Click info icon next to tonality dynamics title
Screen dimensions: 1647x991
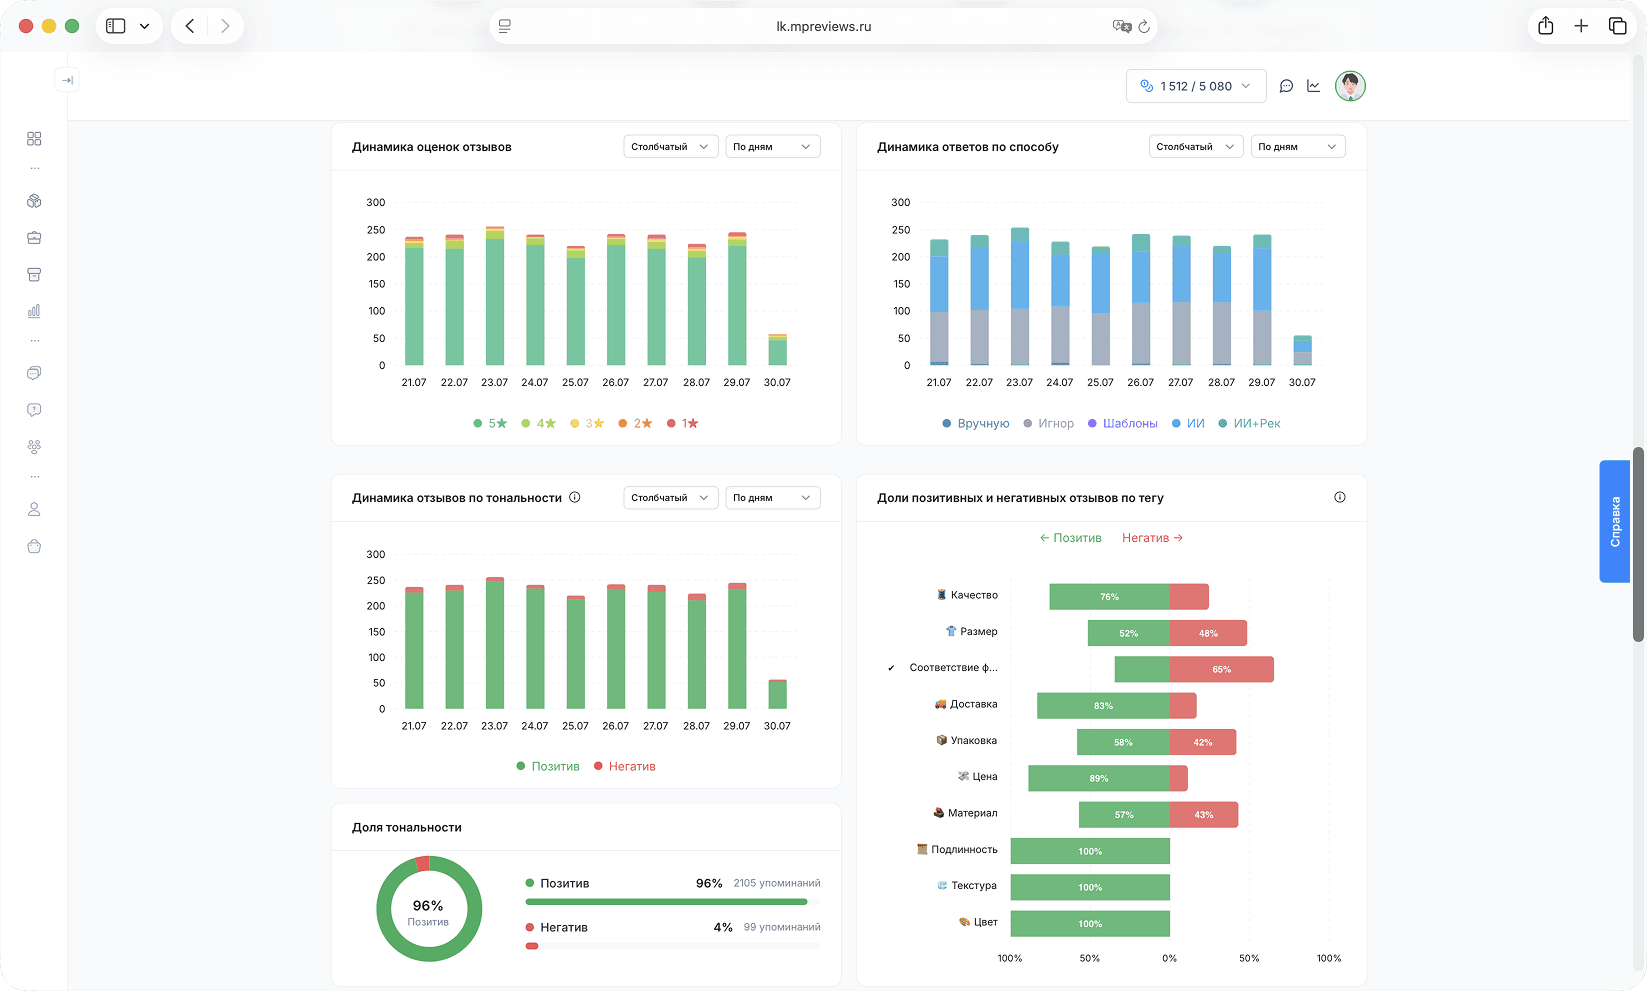pos(575,497)
